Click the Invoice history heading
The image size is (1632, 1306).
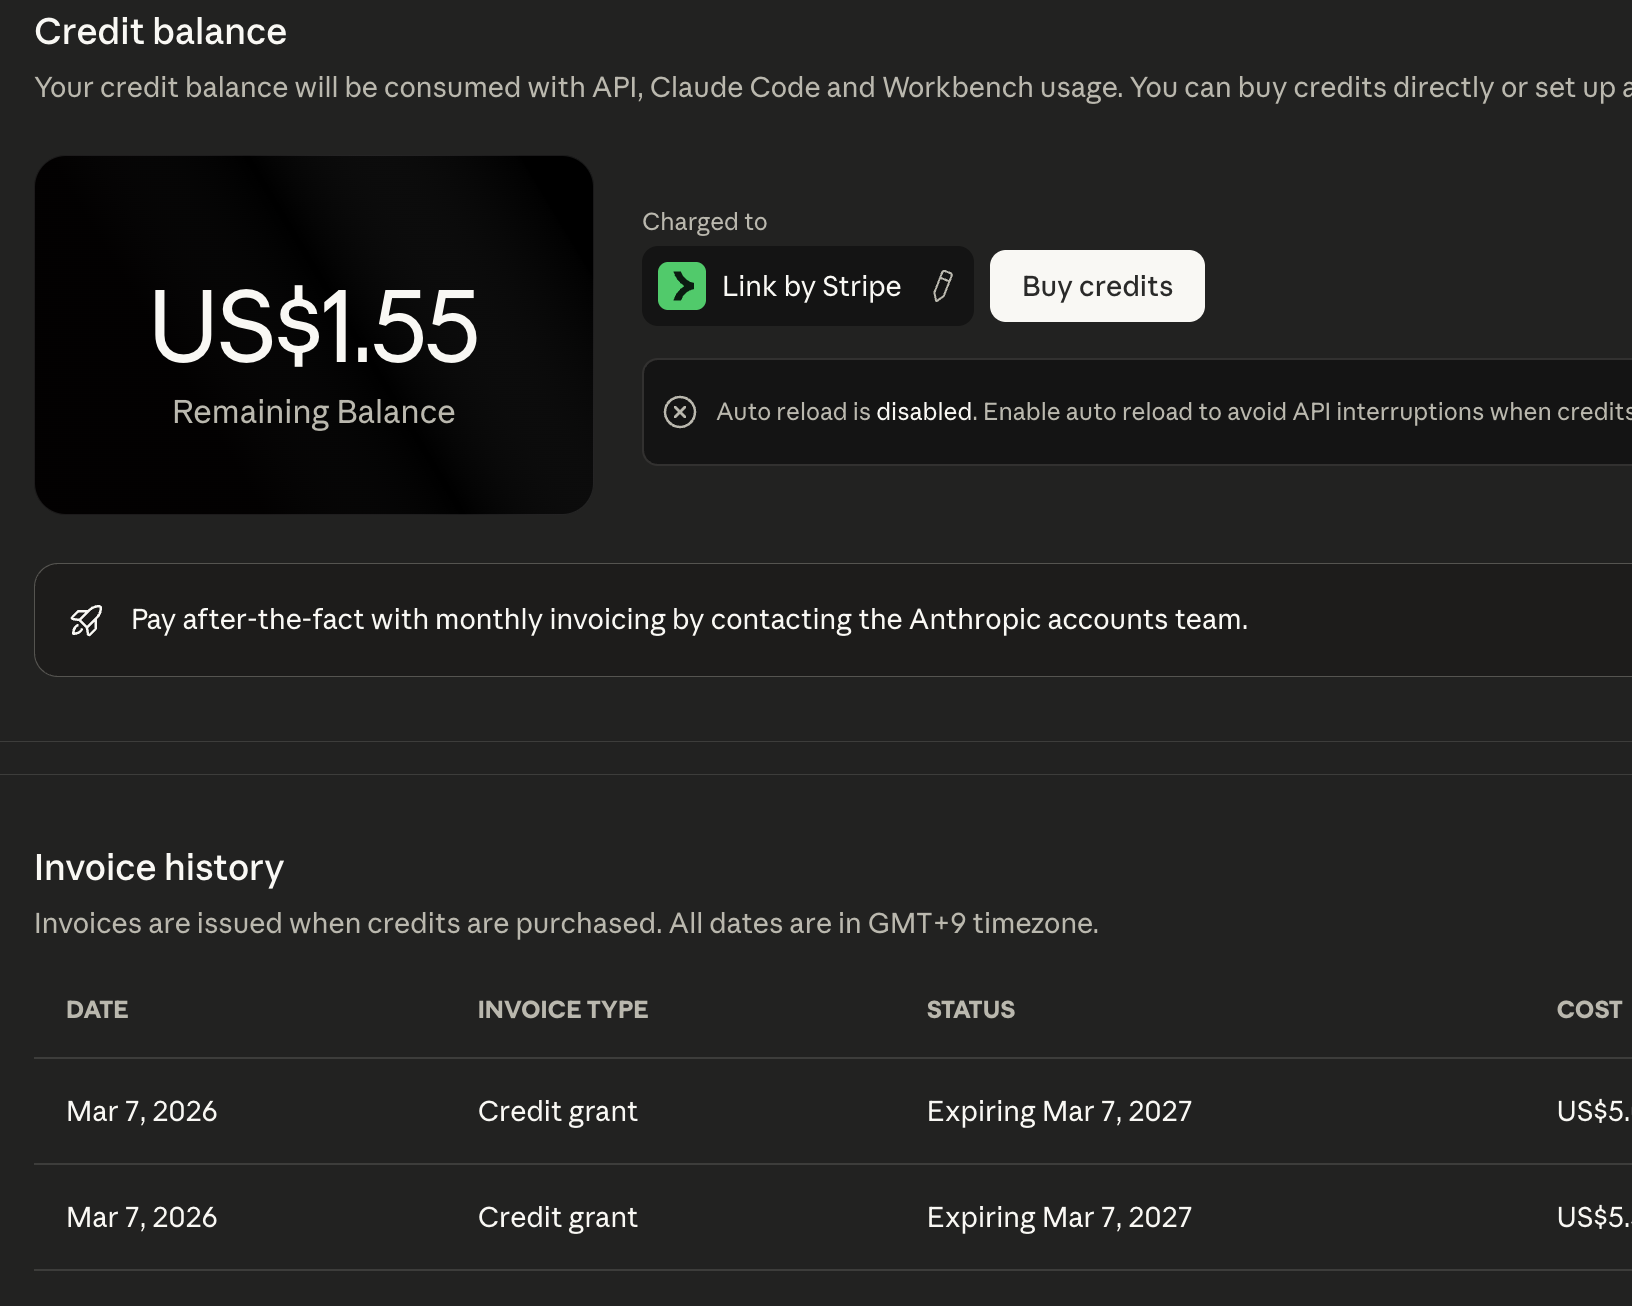point(159,867)
